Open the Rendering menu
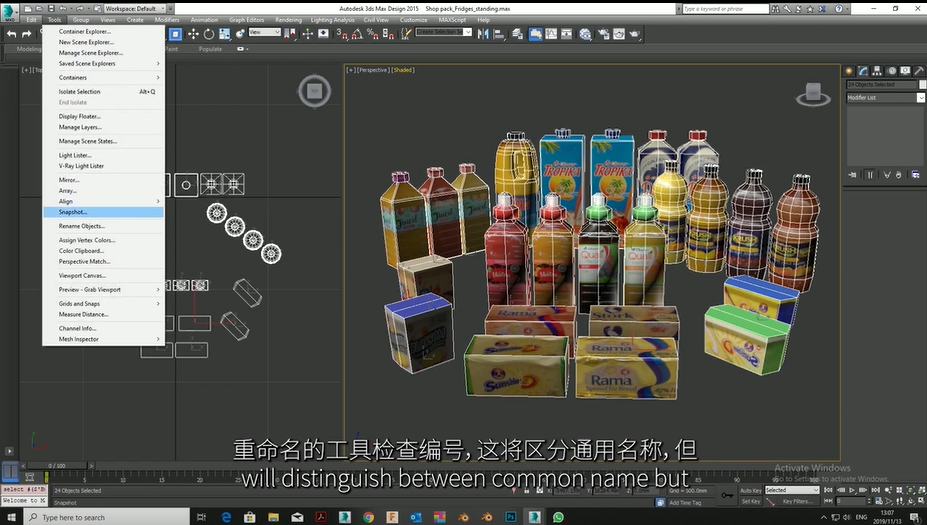The width and height of the screenshot is (927, 525). (289, 20)
